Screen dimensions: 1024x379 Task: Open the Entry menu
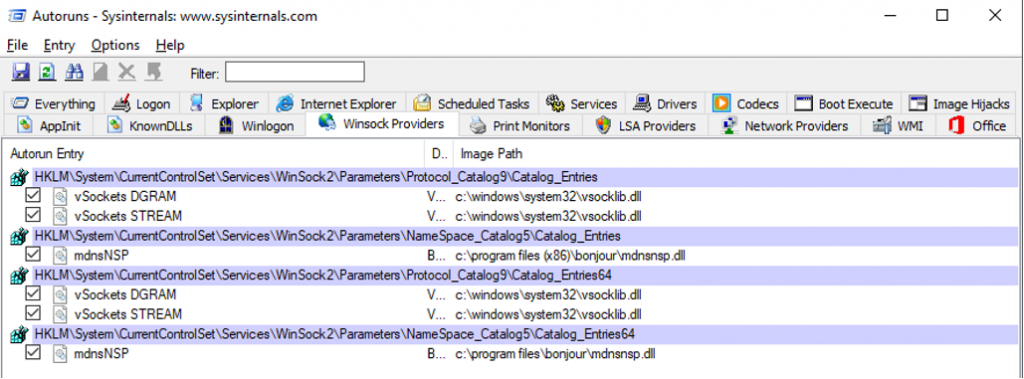59,45
